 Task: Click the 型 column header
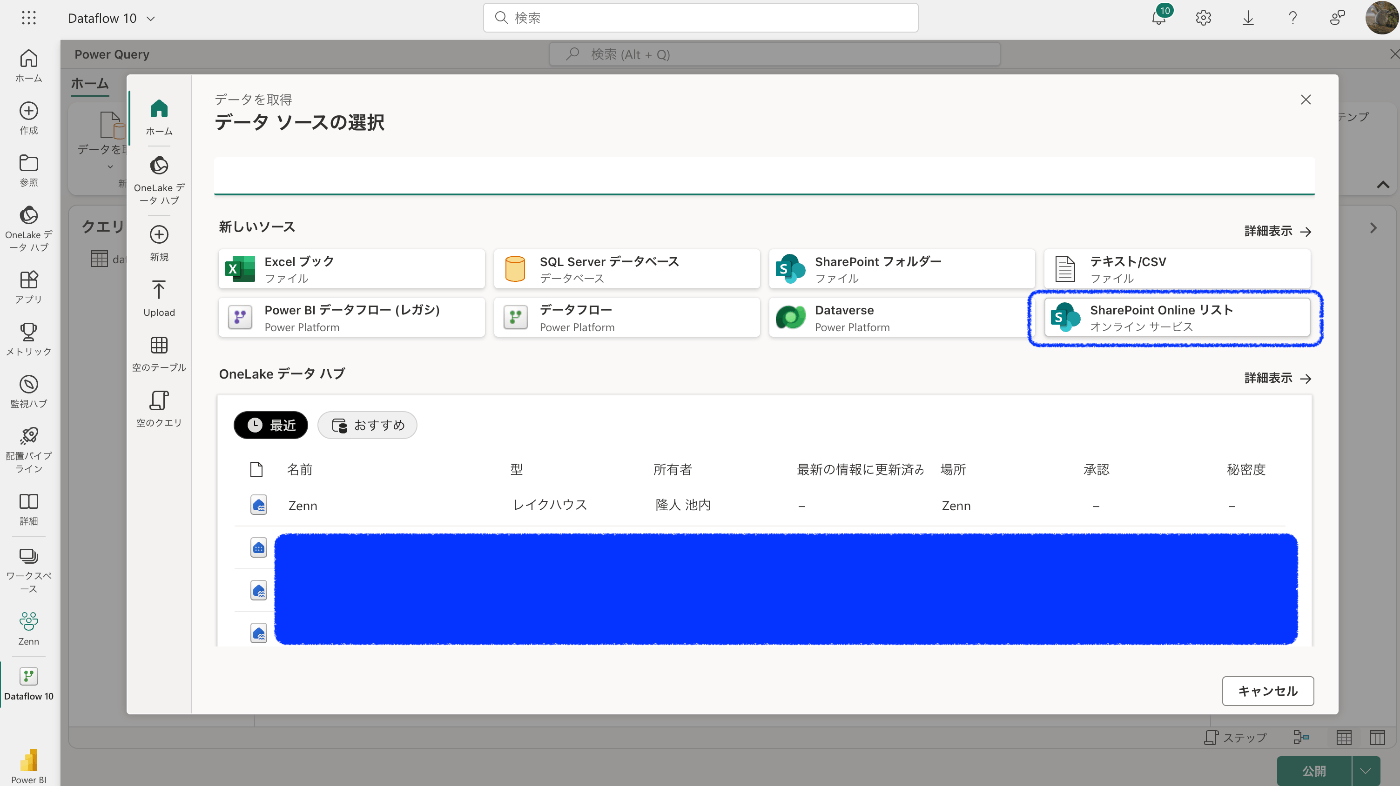click(517, 469)
